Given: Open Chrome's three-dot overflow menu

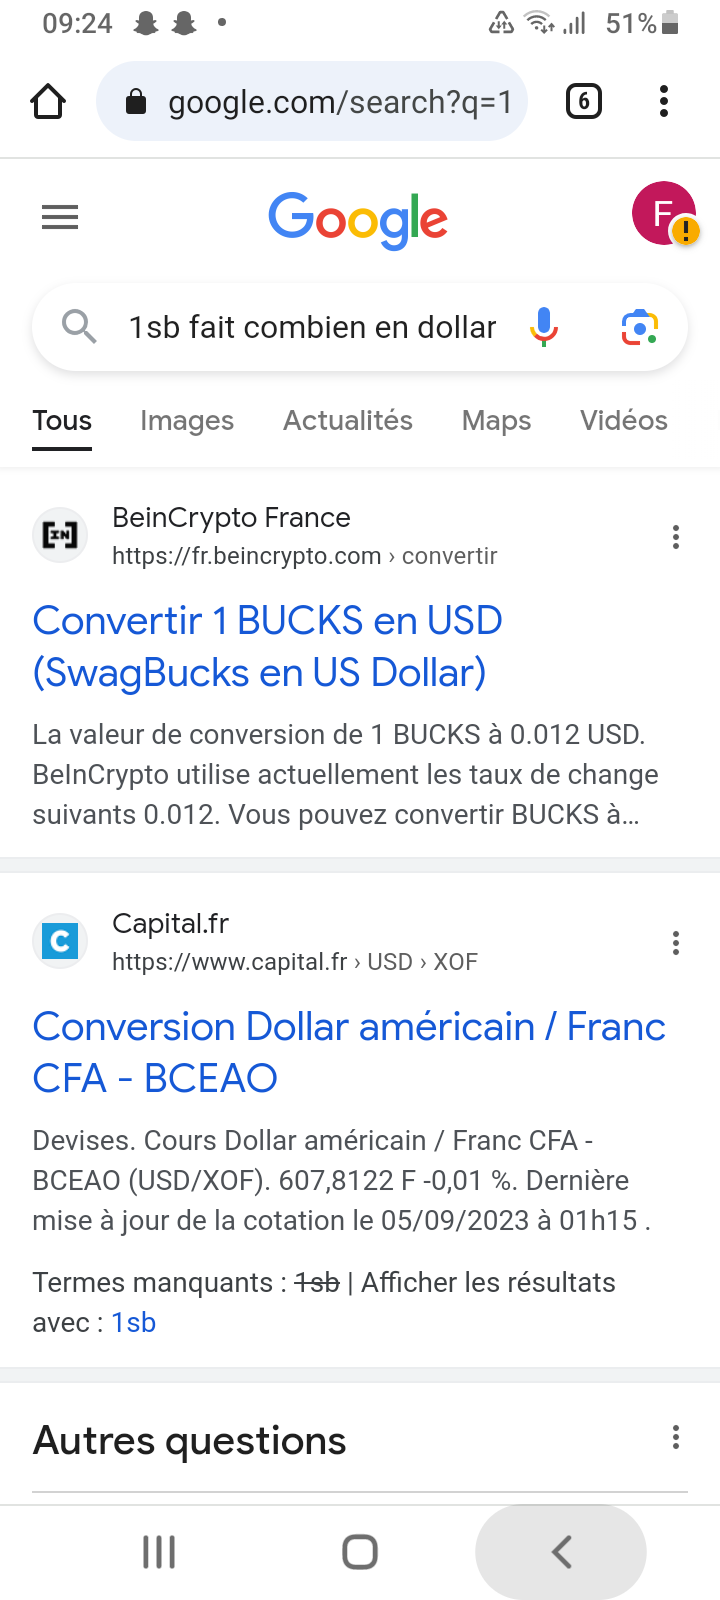Looking at the screenshot, I should coord(664,101).
